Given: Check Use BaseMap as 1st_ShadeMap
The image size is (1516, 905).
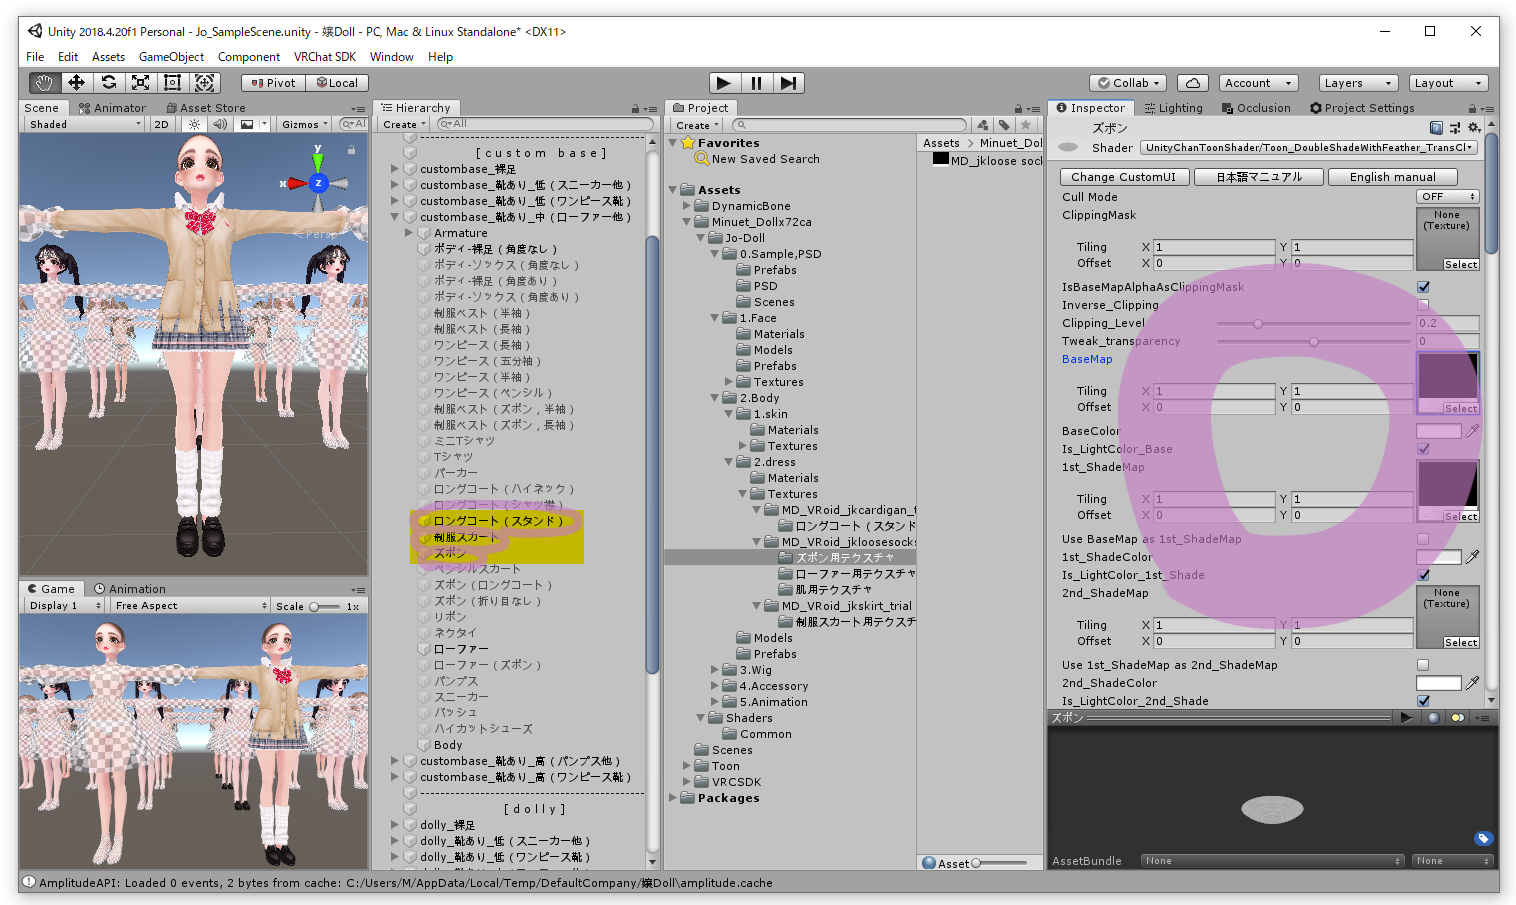Looking at the screenshot, I should [1423, 539].
